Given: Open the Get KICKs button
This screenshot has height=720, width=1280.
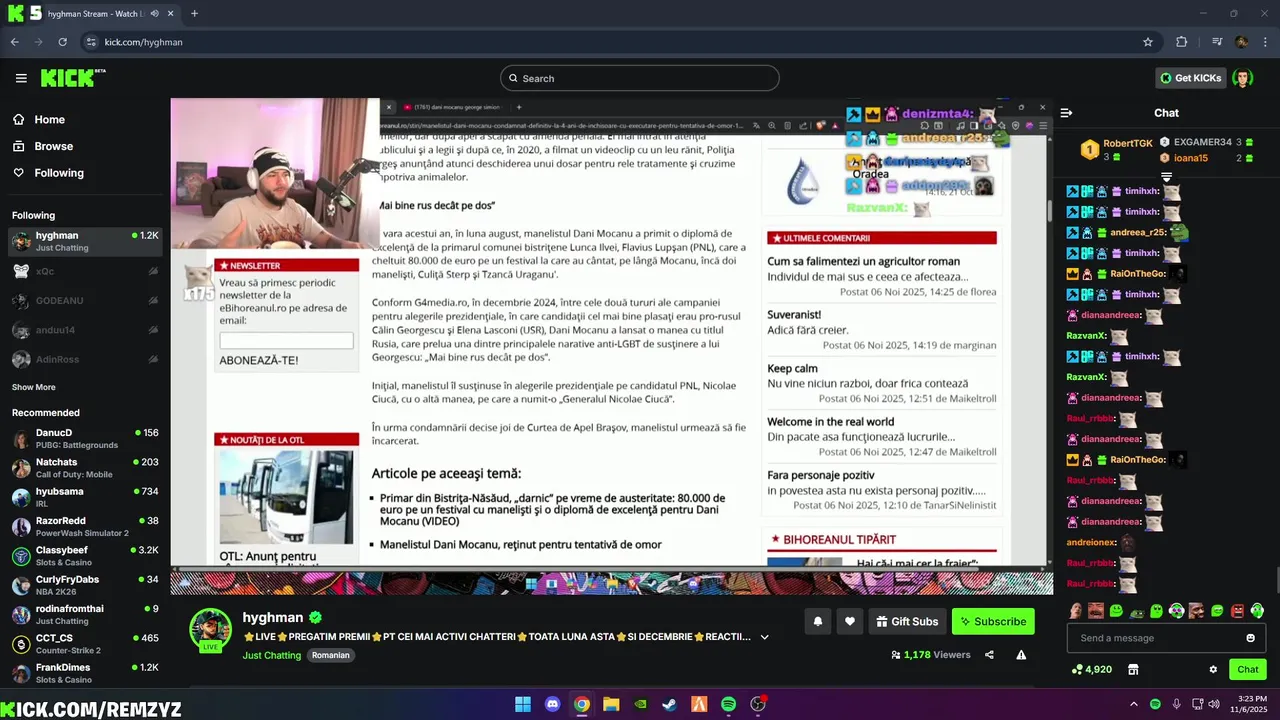Looking at the screenshot, I should 1190,78.
